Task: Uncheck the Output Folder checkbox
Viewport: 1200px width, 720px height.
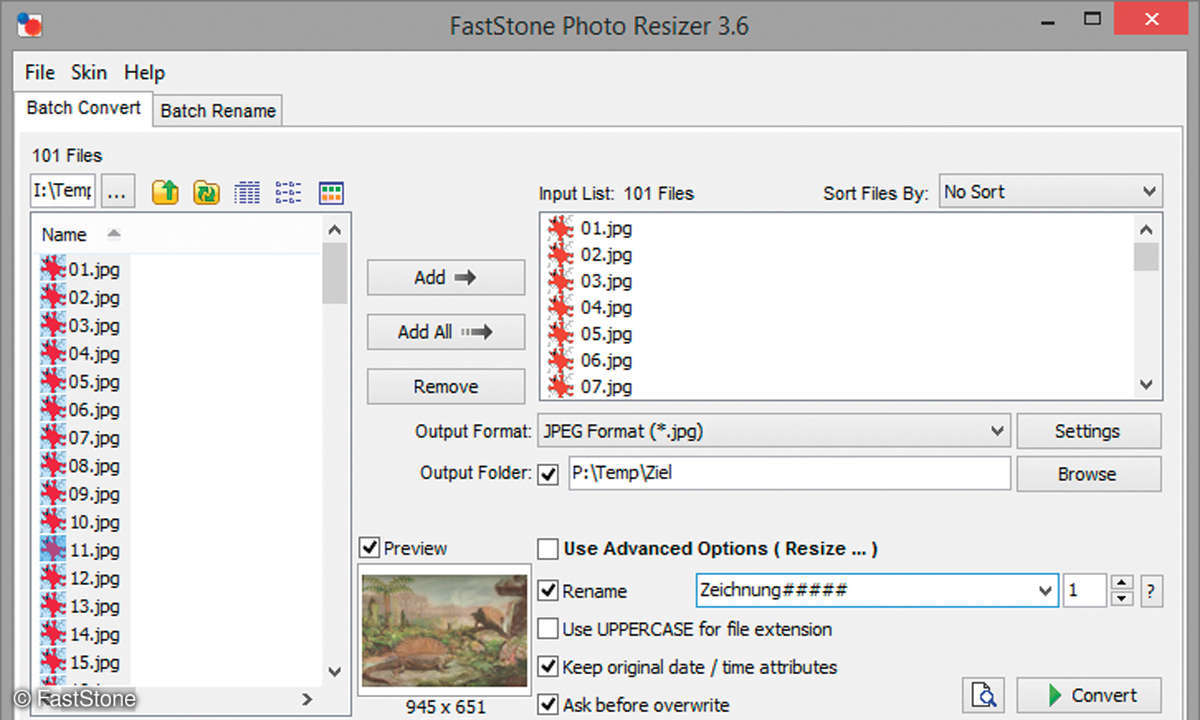Action: tap(548, 474)
